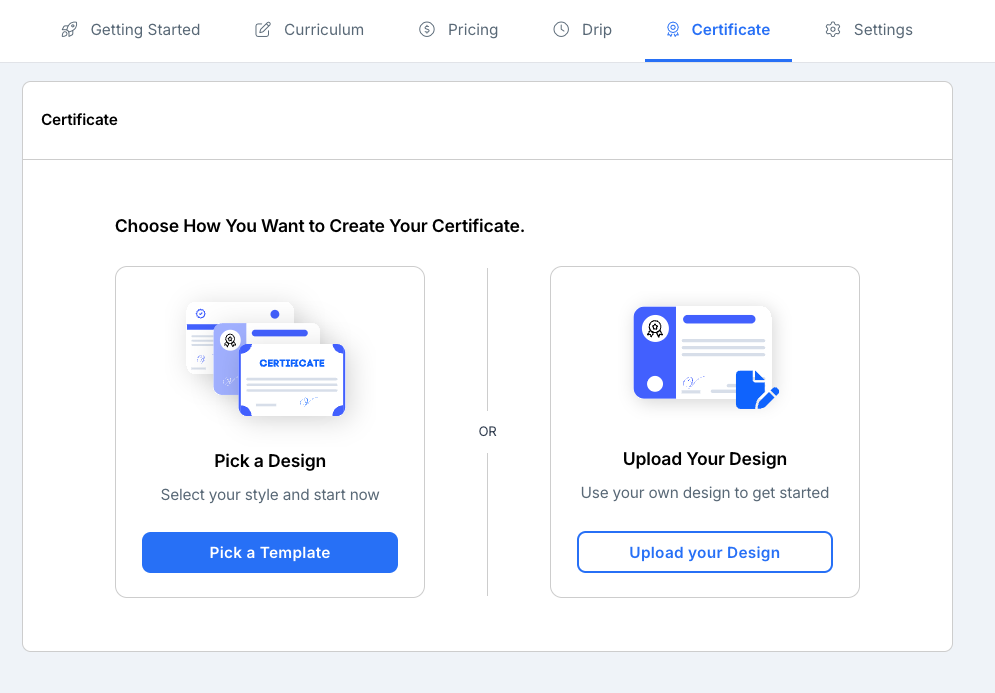Click the clock icon next to Drip
995x693 pixels.
(560, 29)
